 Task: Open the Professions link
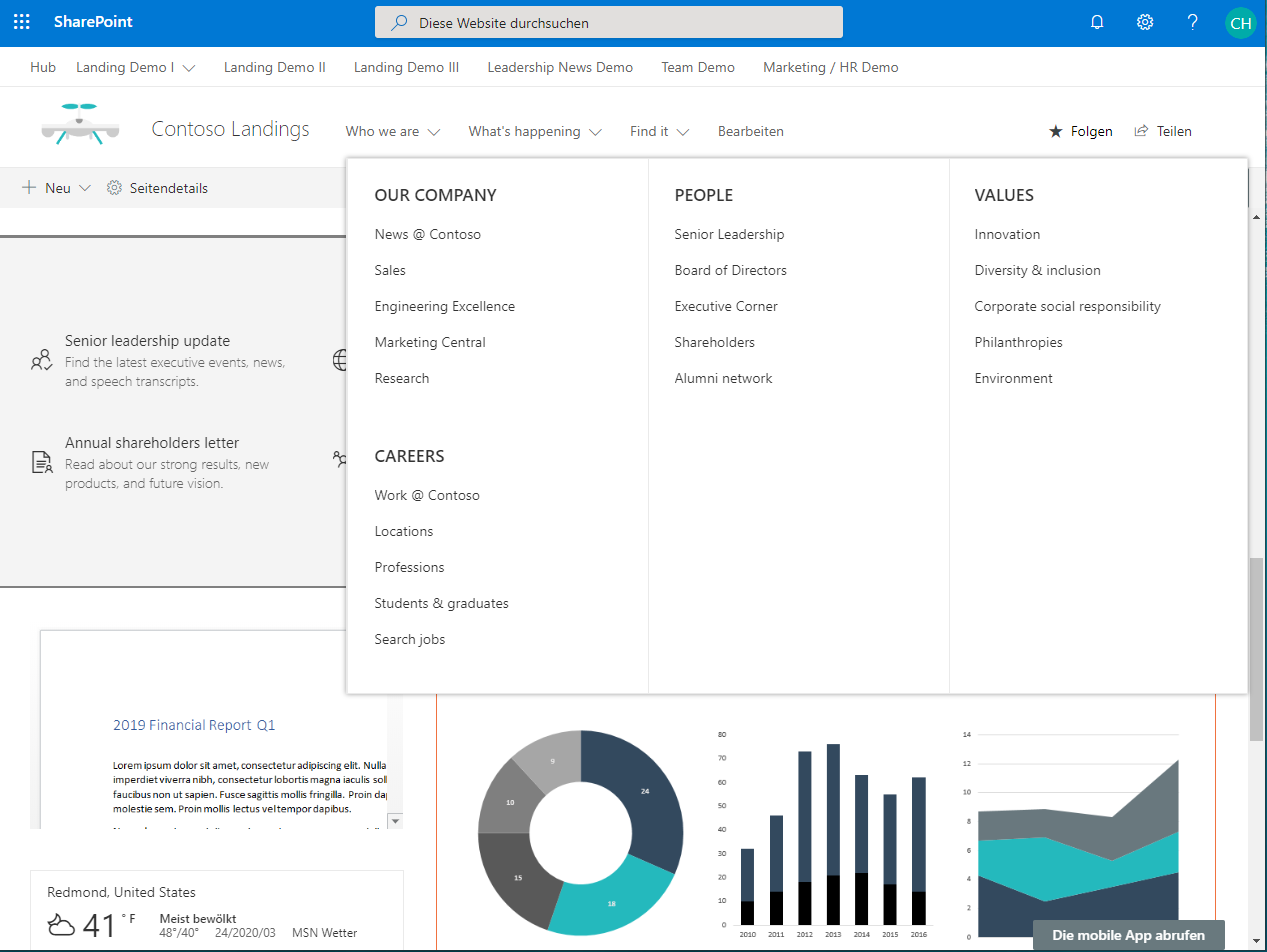[409, 567]
